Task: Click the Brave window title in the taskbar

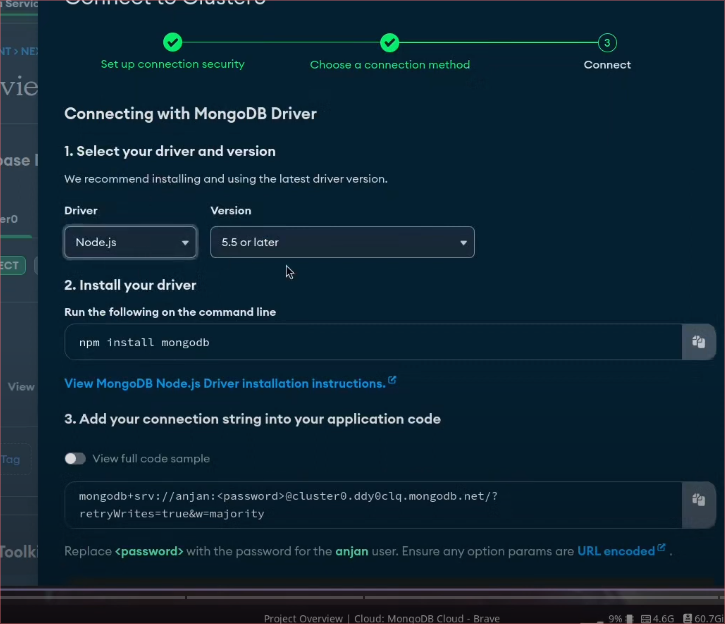Action: 381,618
